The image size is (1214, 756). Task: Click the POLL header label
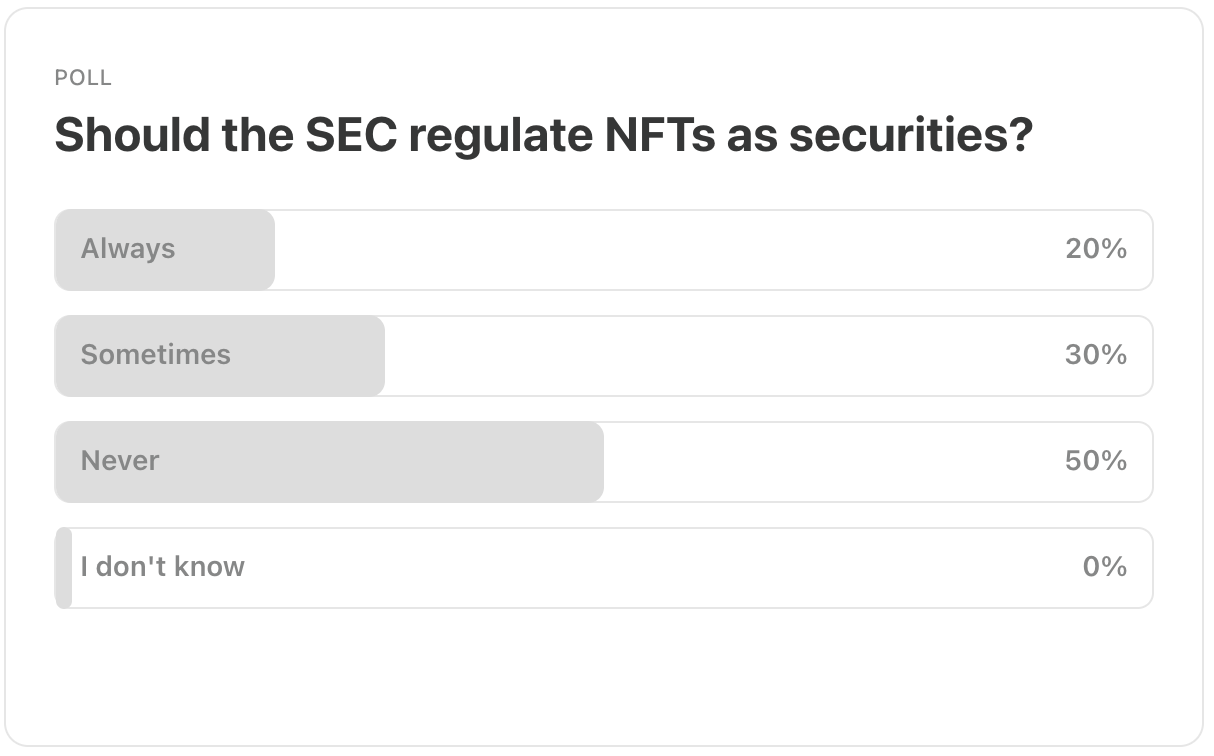coord(83,78)
